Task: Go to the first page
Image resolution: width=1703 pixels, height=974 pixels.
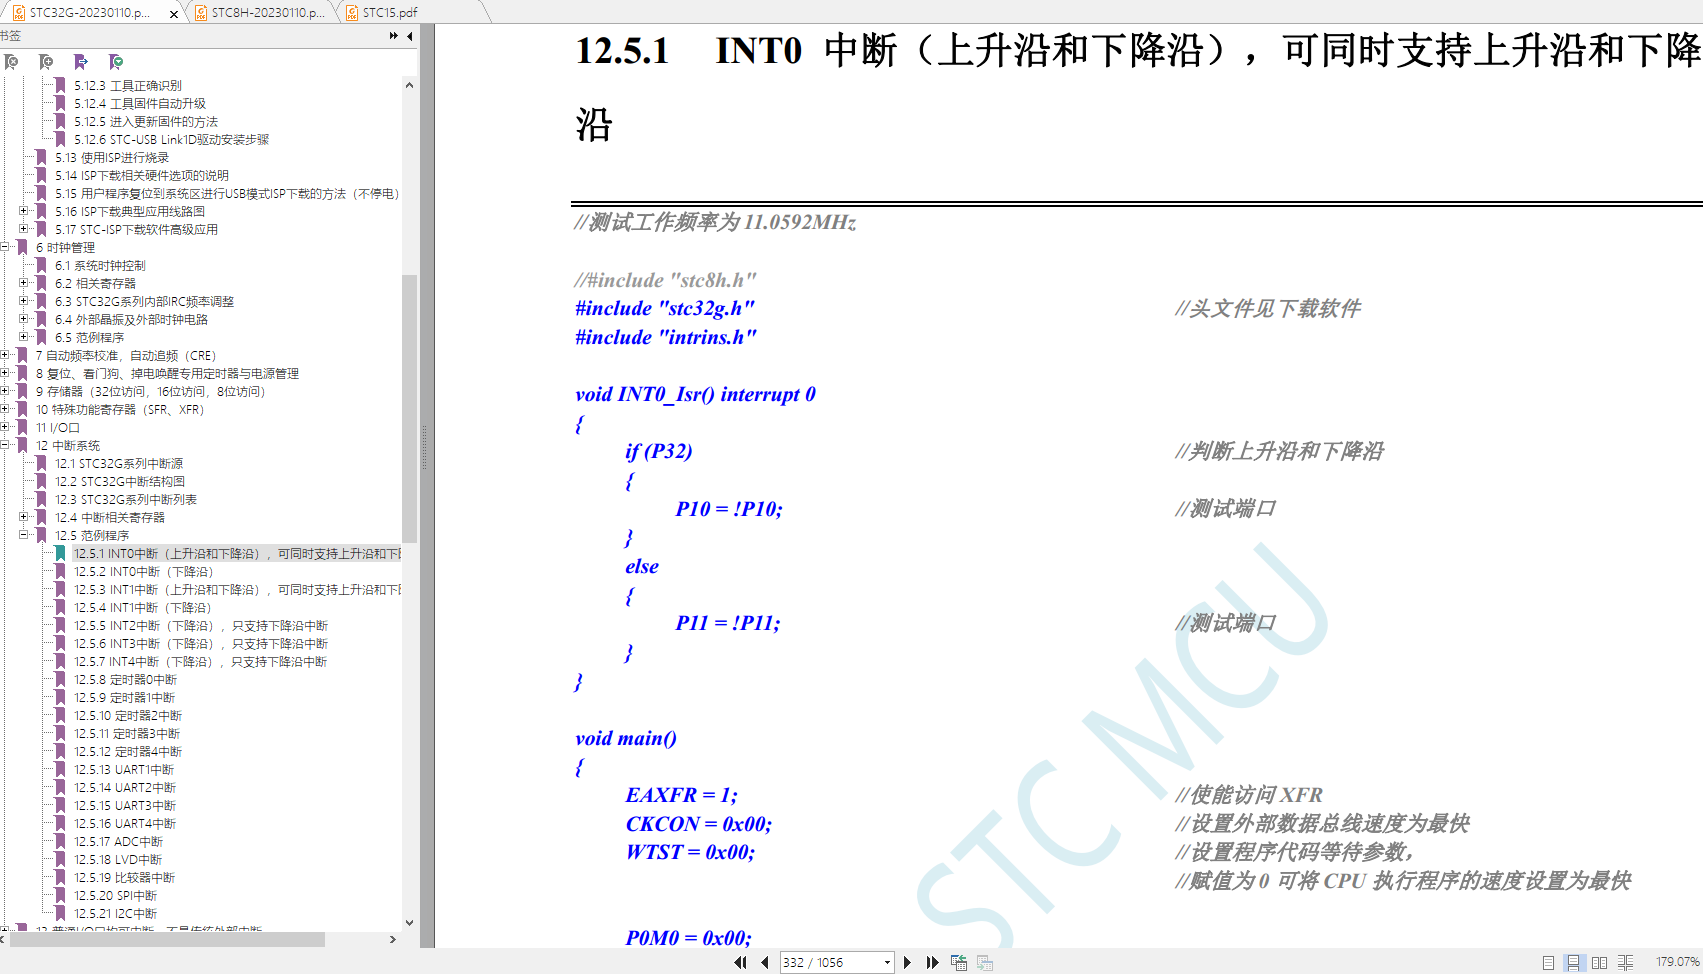Action: 740,962
